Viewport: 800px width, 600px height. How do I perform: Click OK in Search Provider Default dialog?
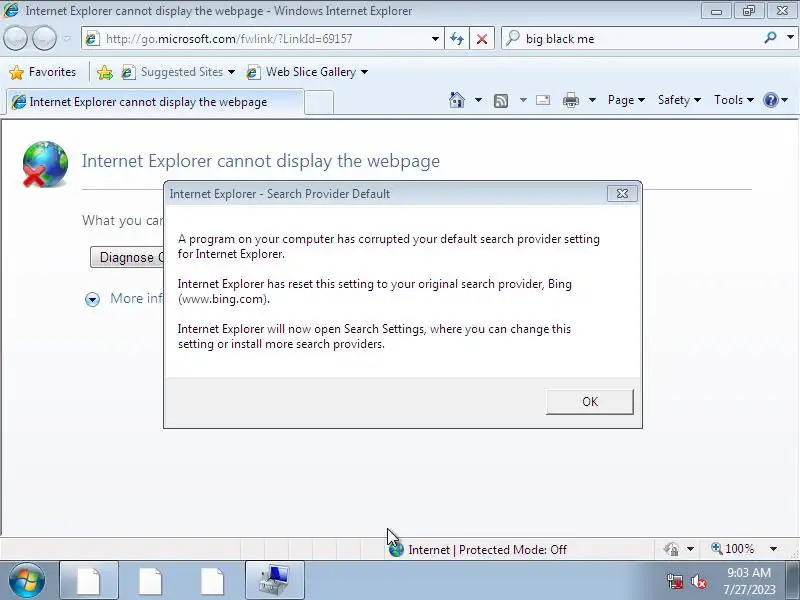coord(589,402)
